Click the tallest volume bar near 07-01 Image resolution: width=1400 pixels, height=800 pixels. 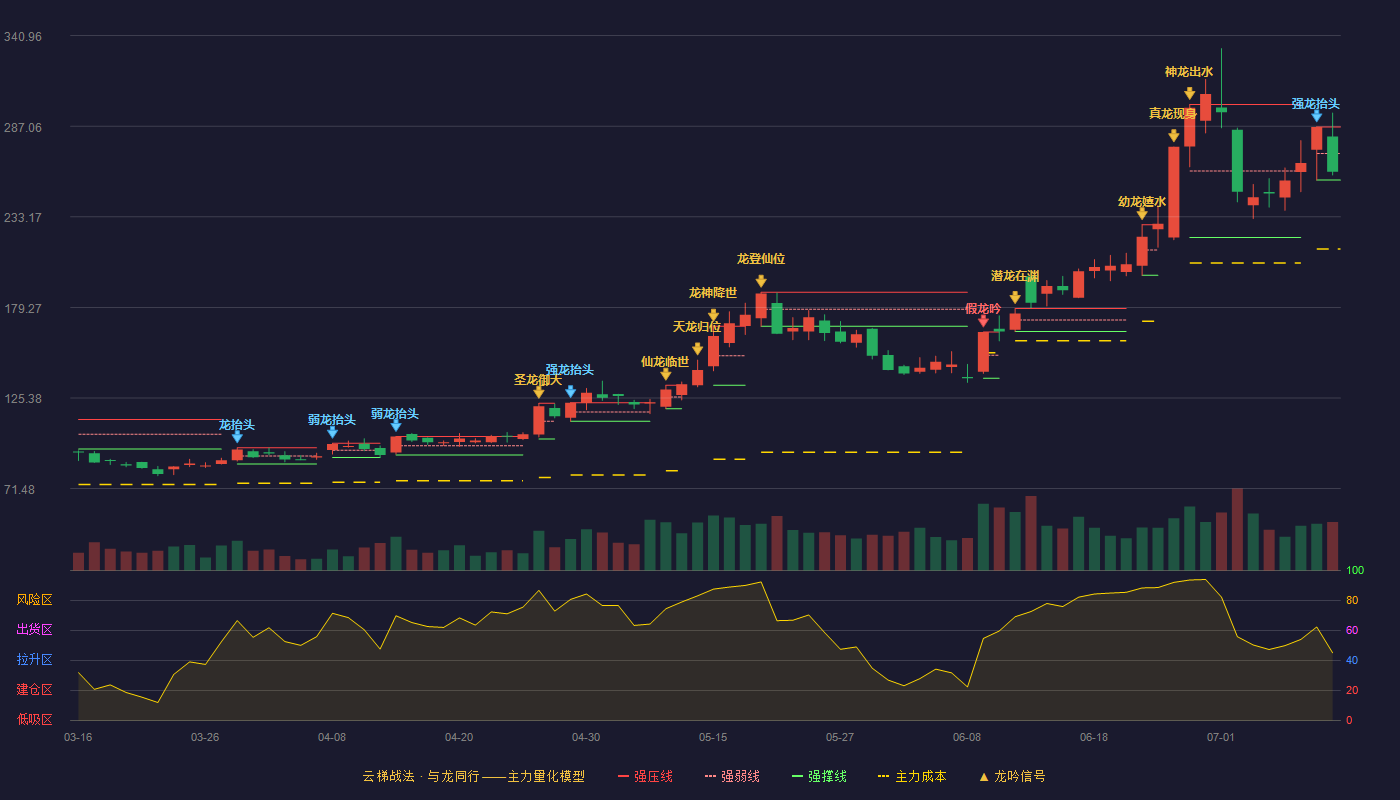(x=1237, y=529)
